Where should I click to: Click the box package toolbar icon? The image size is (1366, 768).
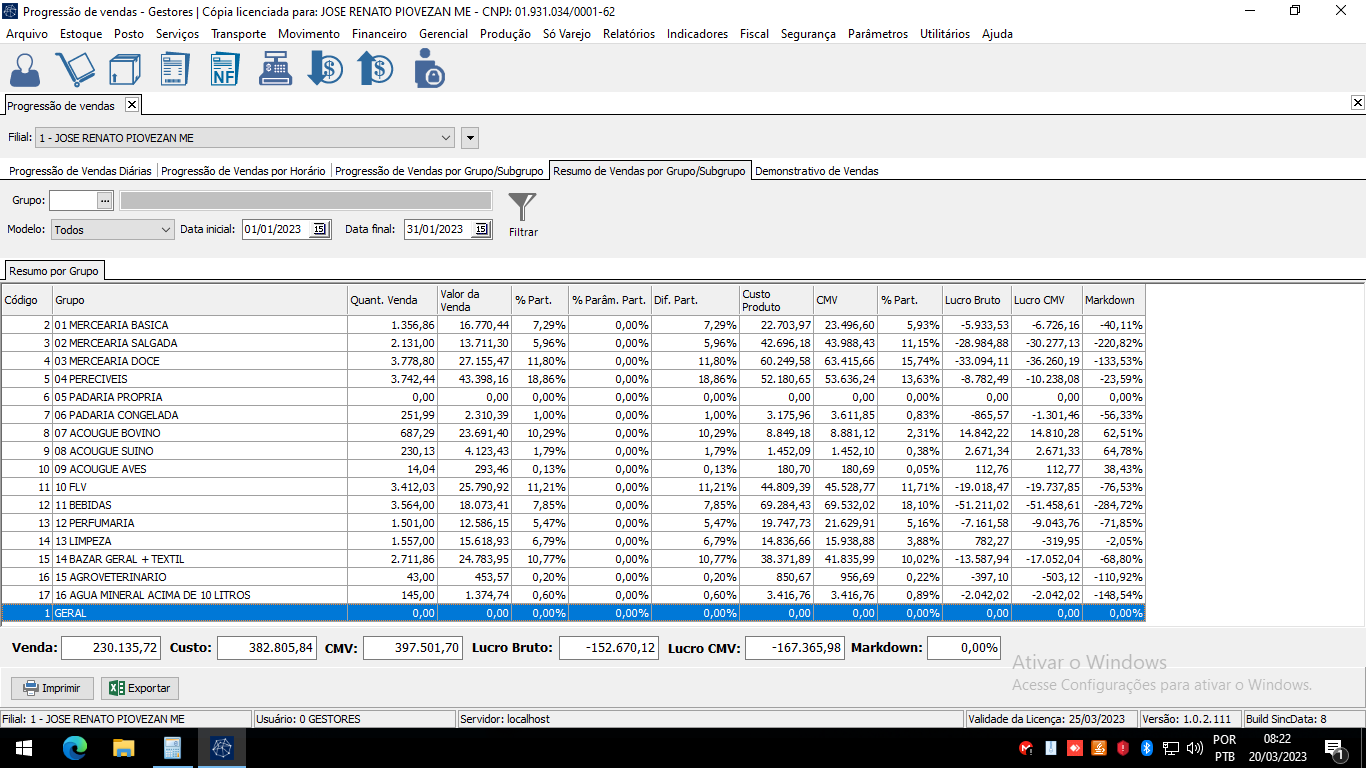click(125, 70)
